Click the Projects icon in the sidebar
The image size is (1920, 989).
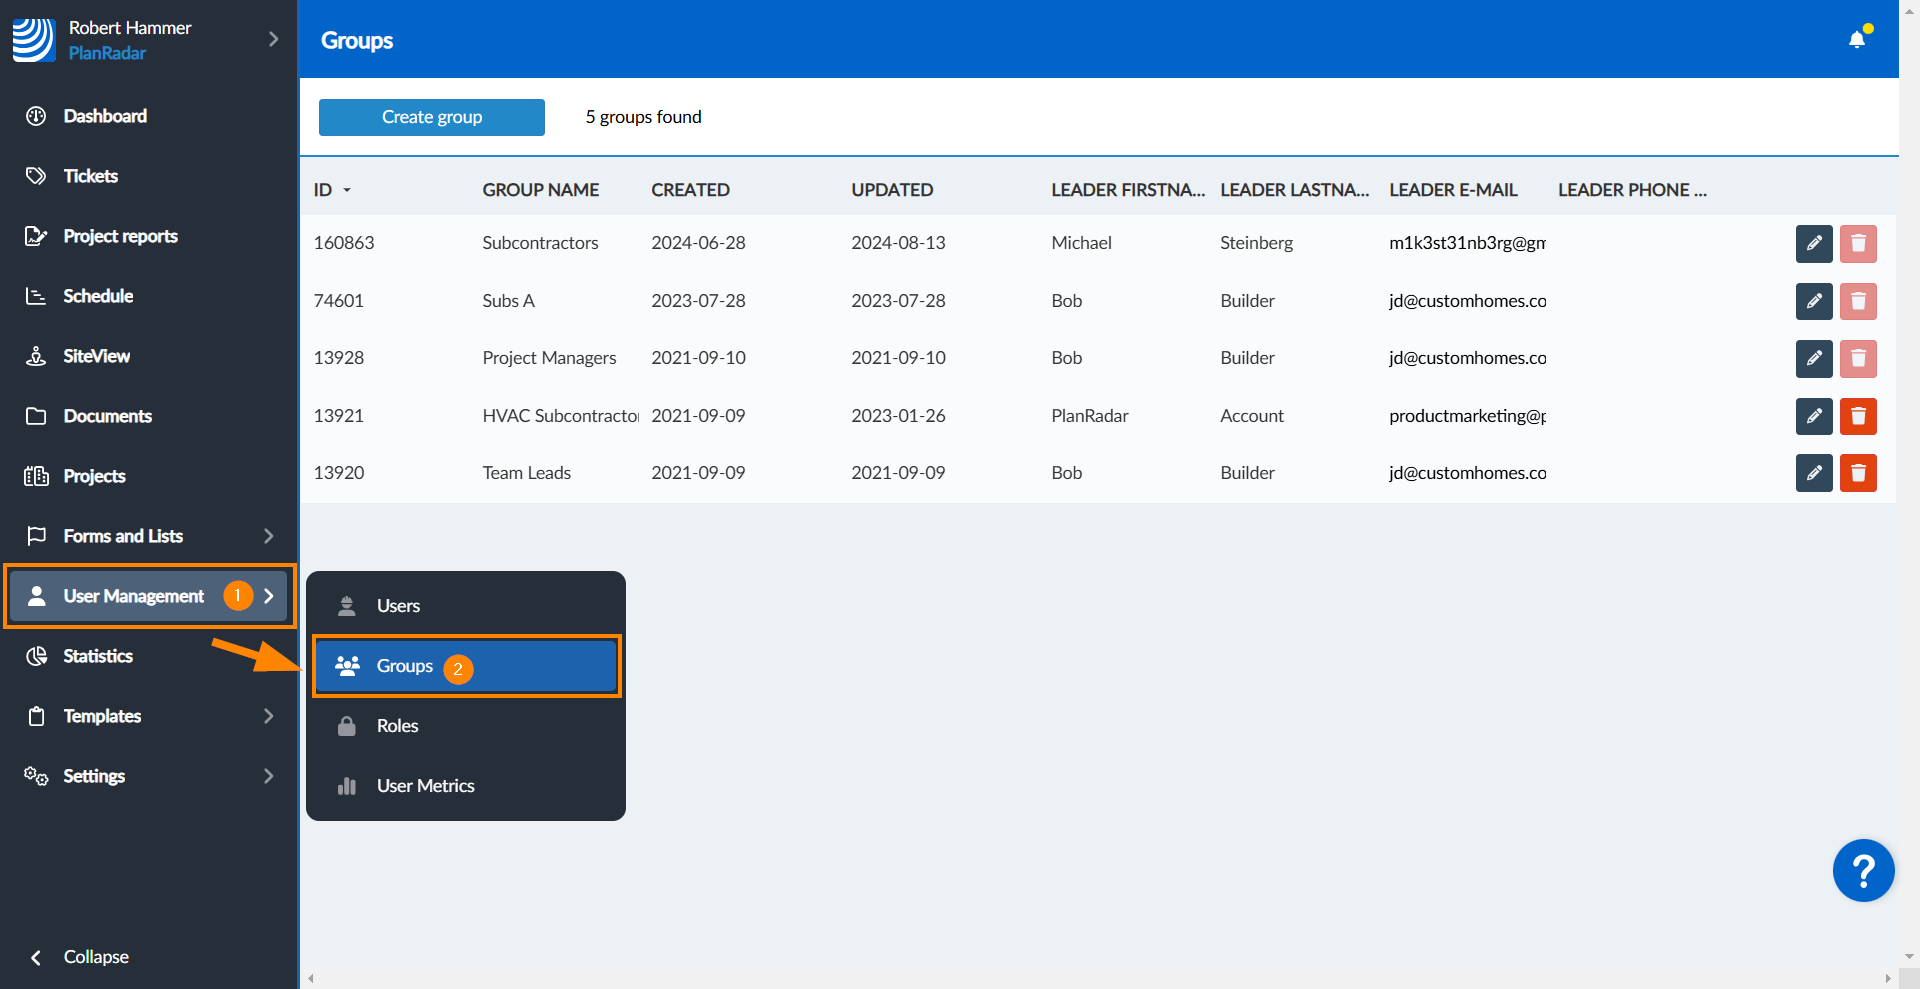36,476
